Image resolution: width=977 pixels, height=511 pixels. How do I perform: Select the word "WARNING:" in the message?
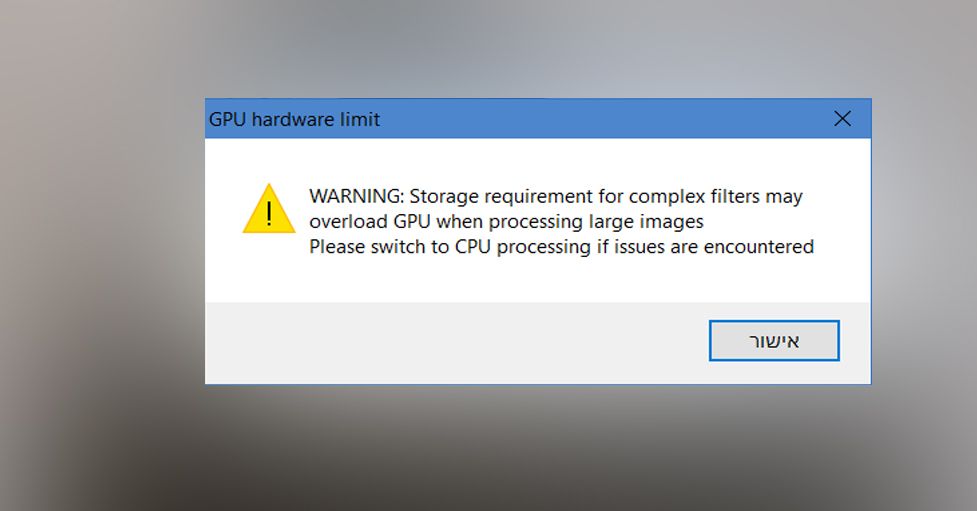(357, 197)
